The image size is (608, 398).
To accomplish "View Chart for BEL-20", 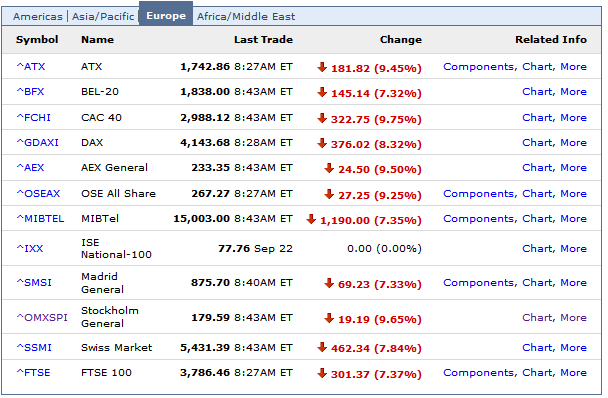I will (537, 92).
